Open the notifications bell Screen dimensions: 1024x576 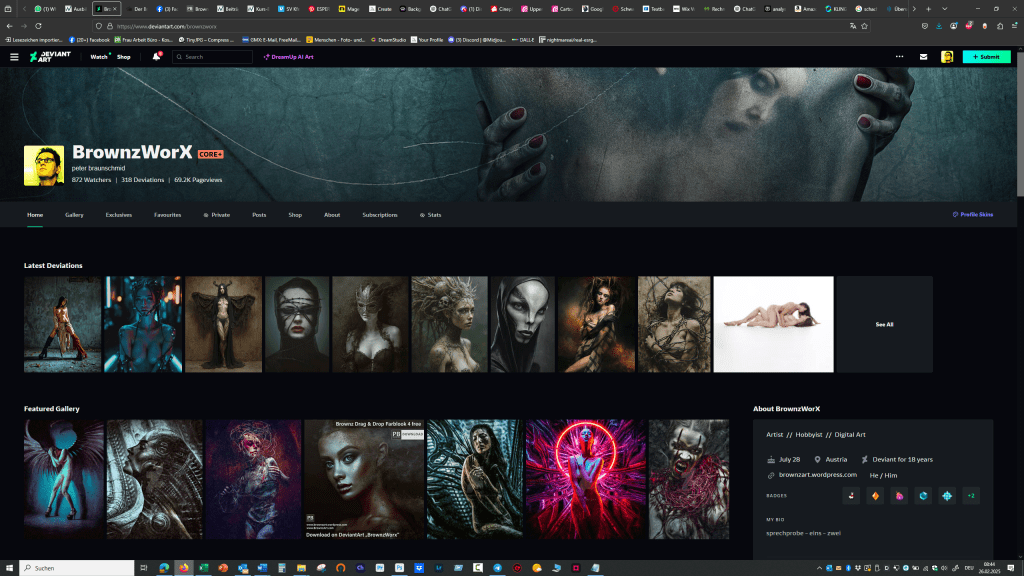[x=156, y=57]
